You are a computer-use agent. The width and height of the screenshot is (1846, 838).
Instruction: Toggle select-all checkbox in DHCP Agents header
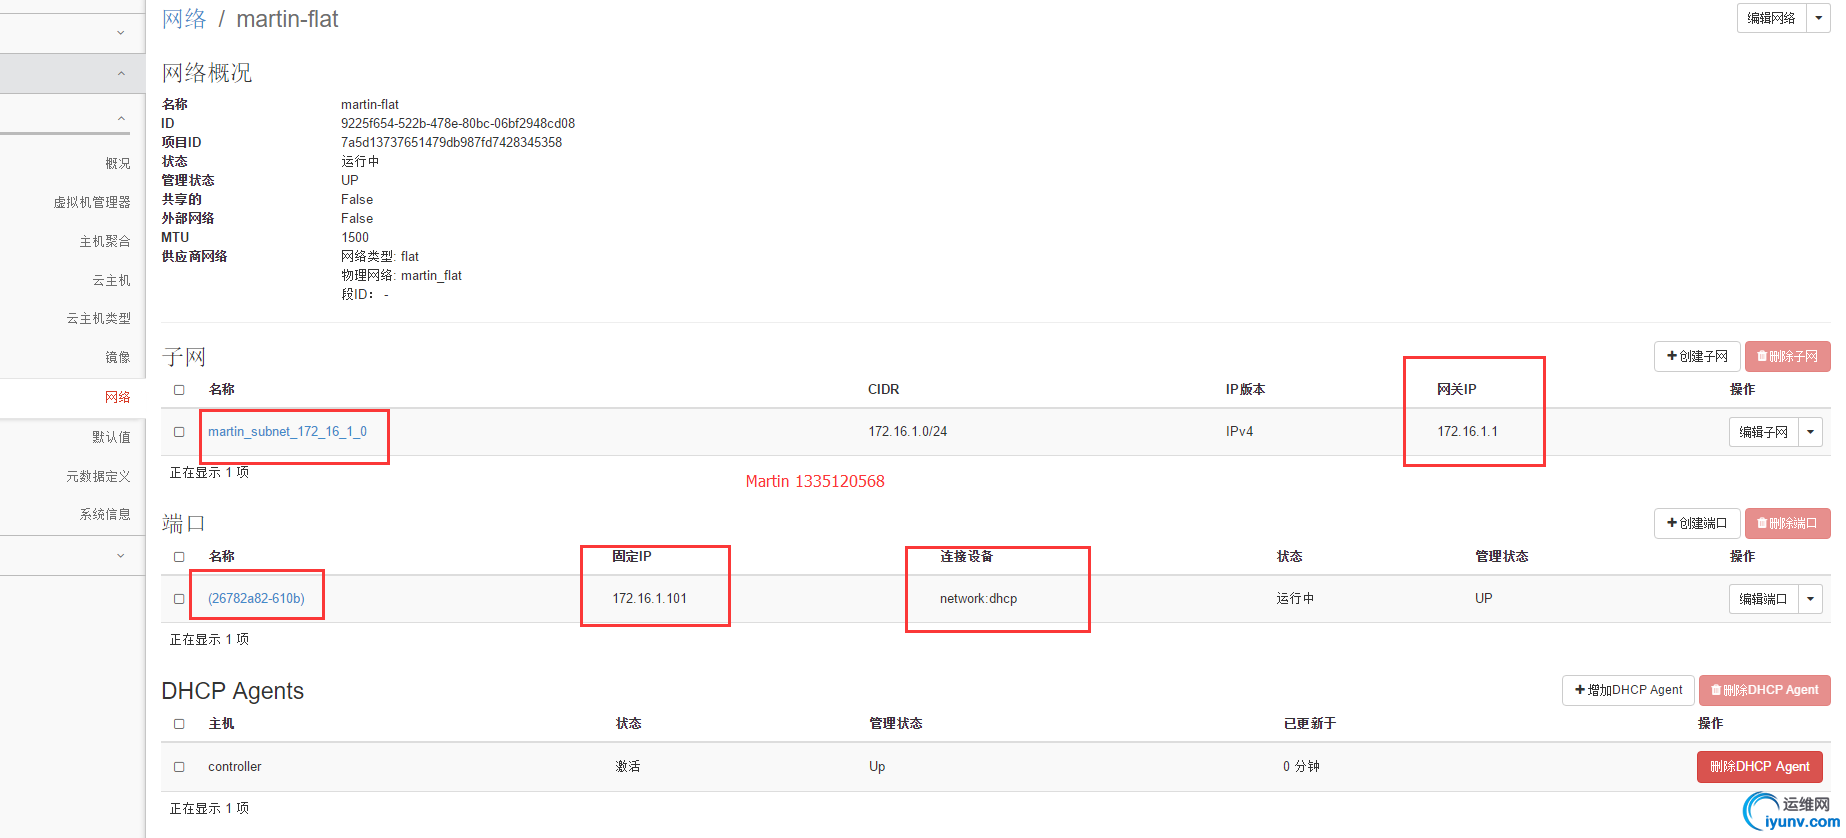[179, 724]
